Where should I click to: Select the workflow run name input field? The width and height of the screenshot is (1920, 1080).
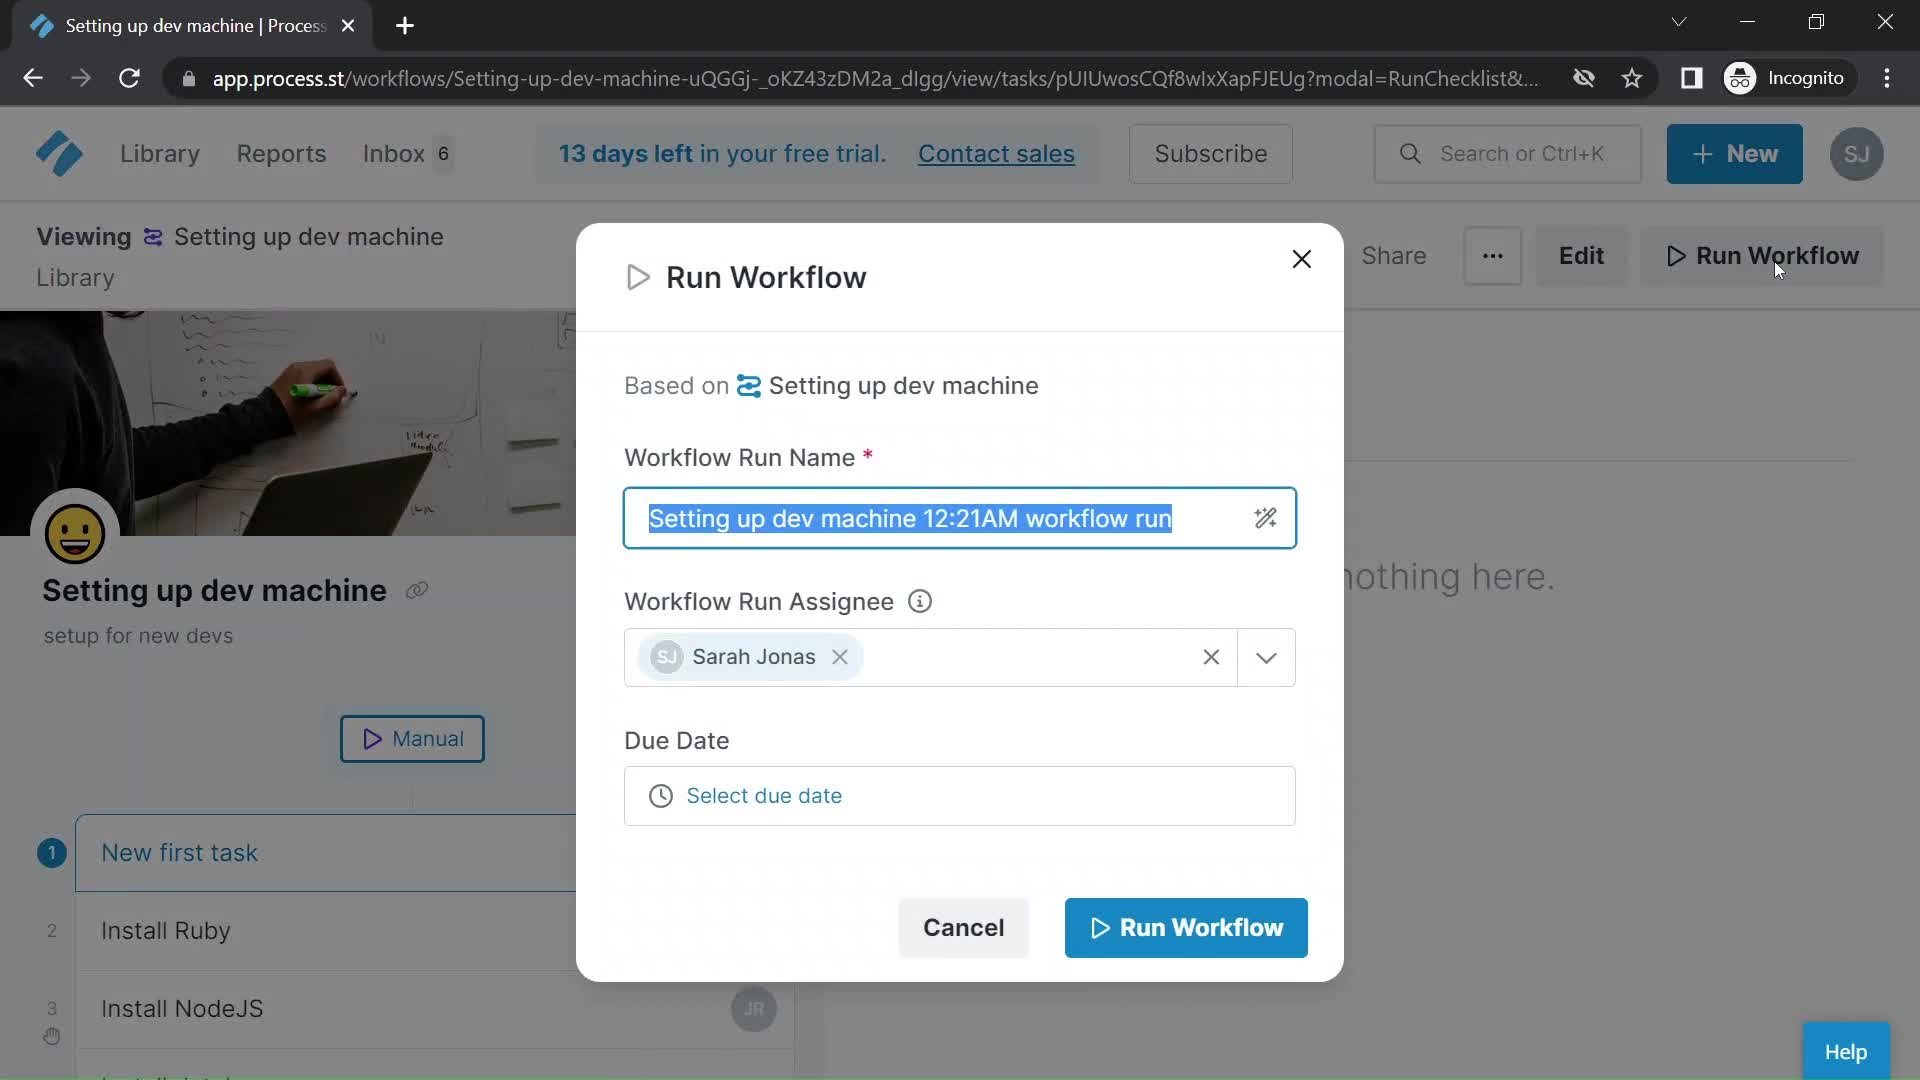(x=960, y=518)
